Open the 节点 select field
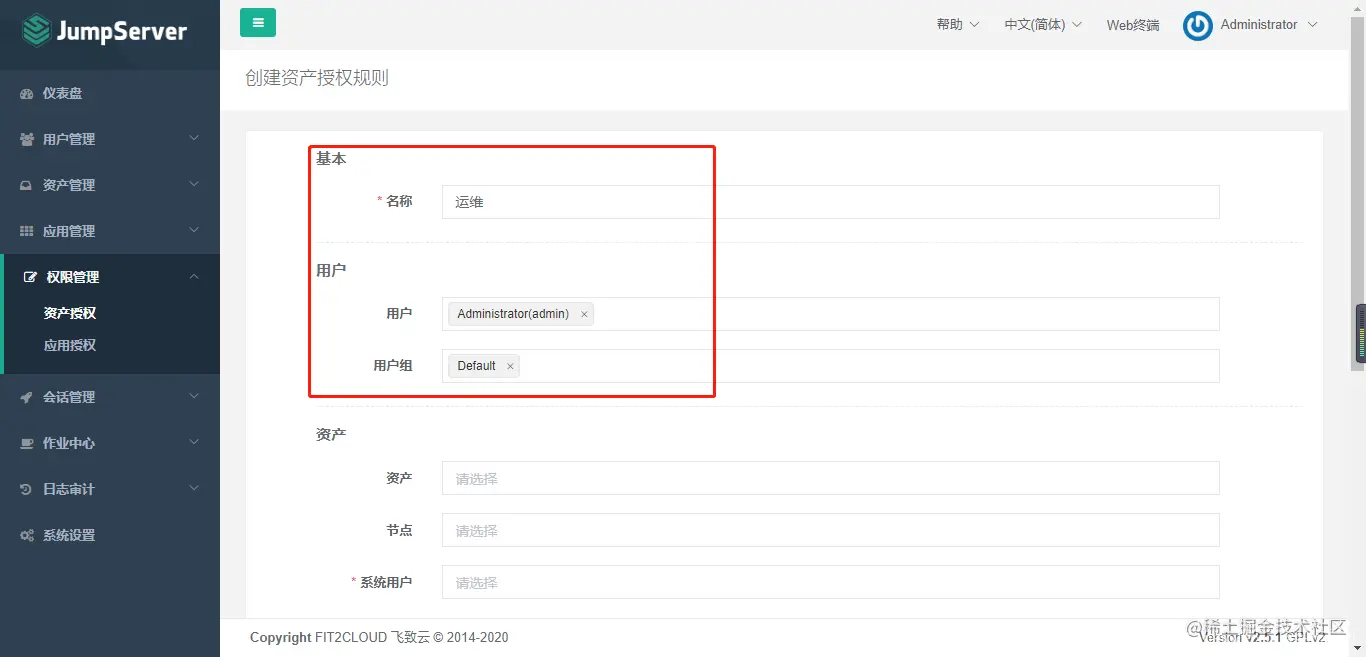This screenshot has width=1366, height=657. click(830, 530)
